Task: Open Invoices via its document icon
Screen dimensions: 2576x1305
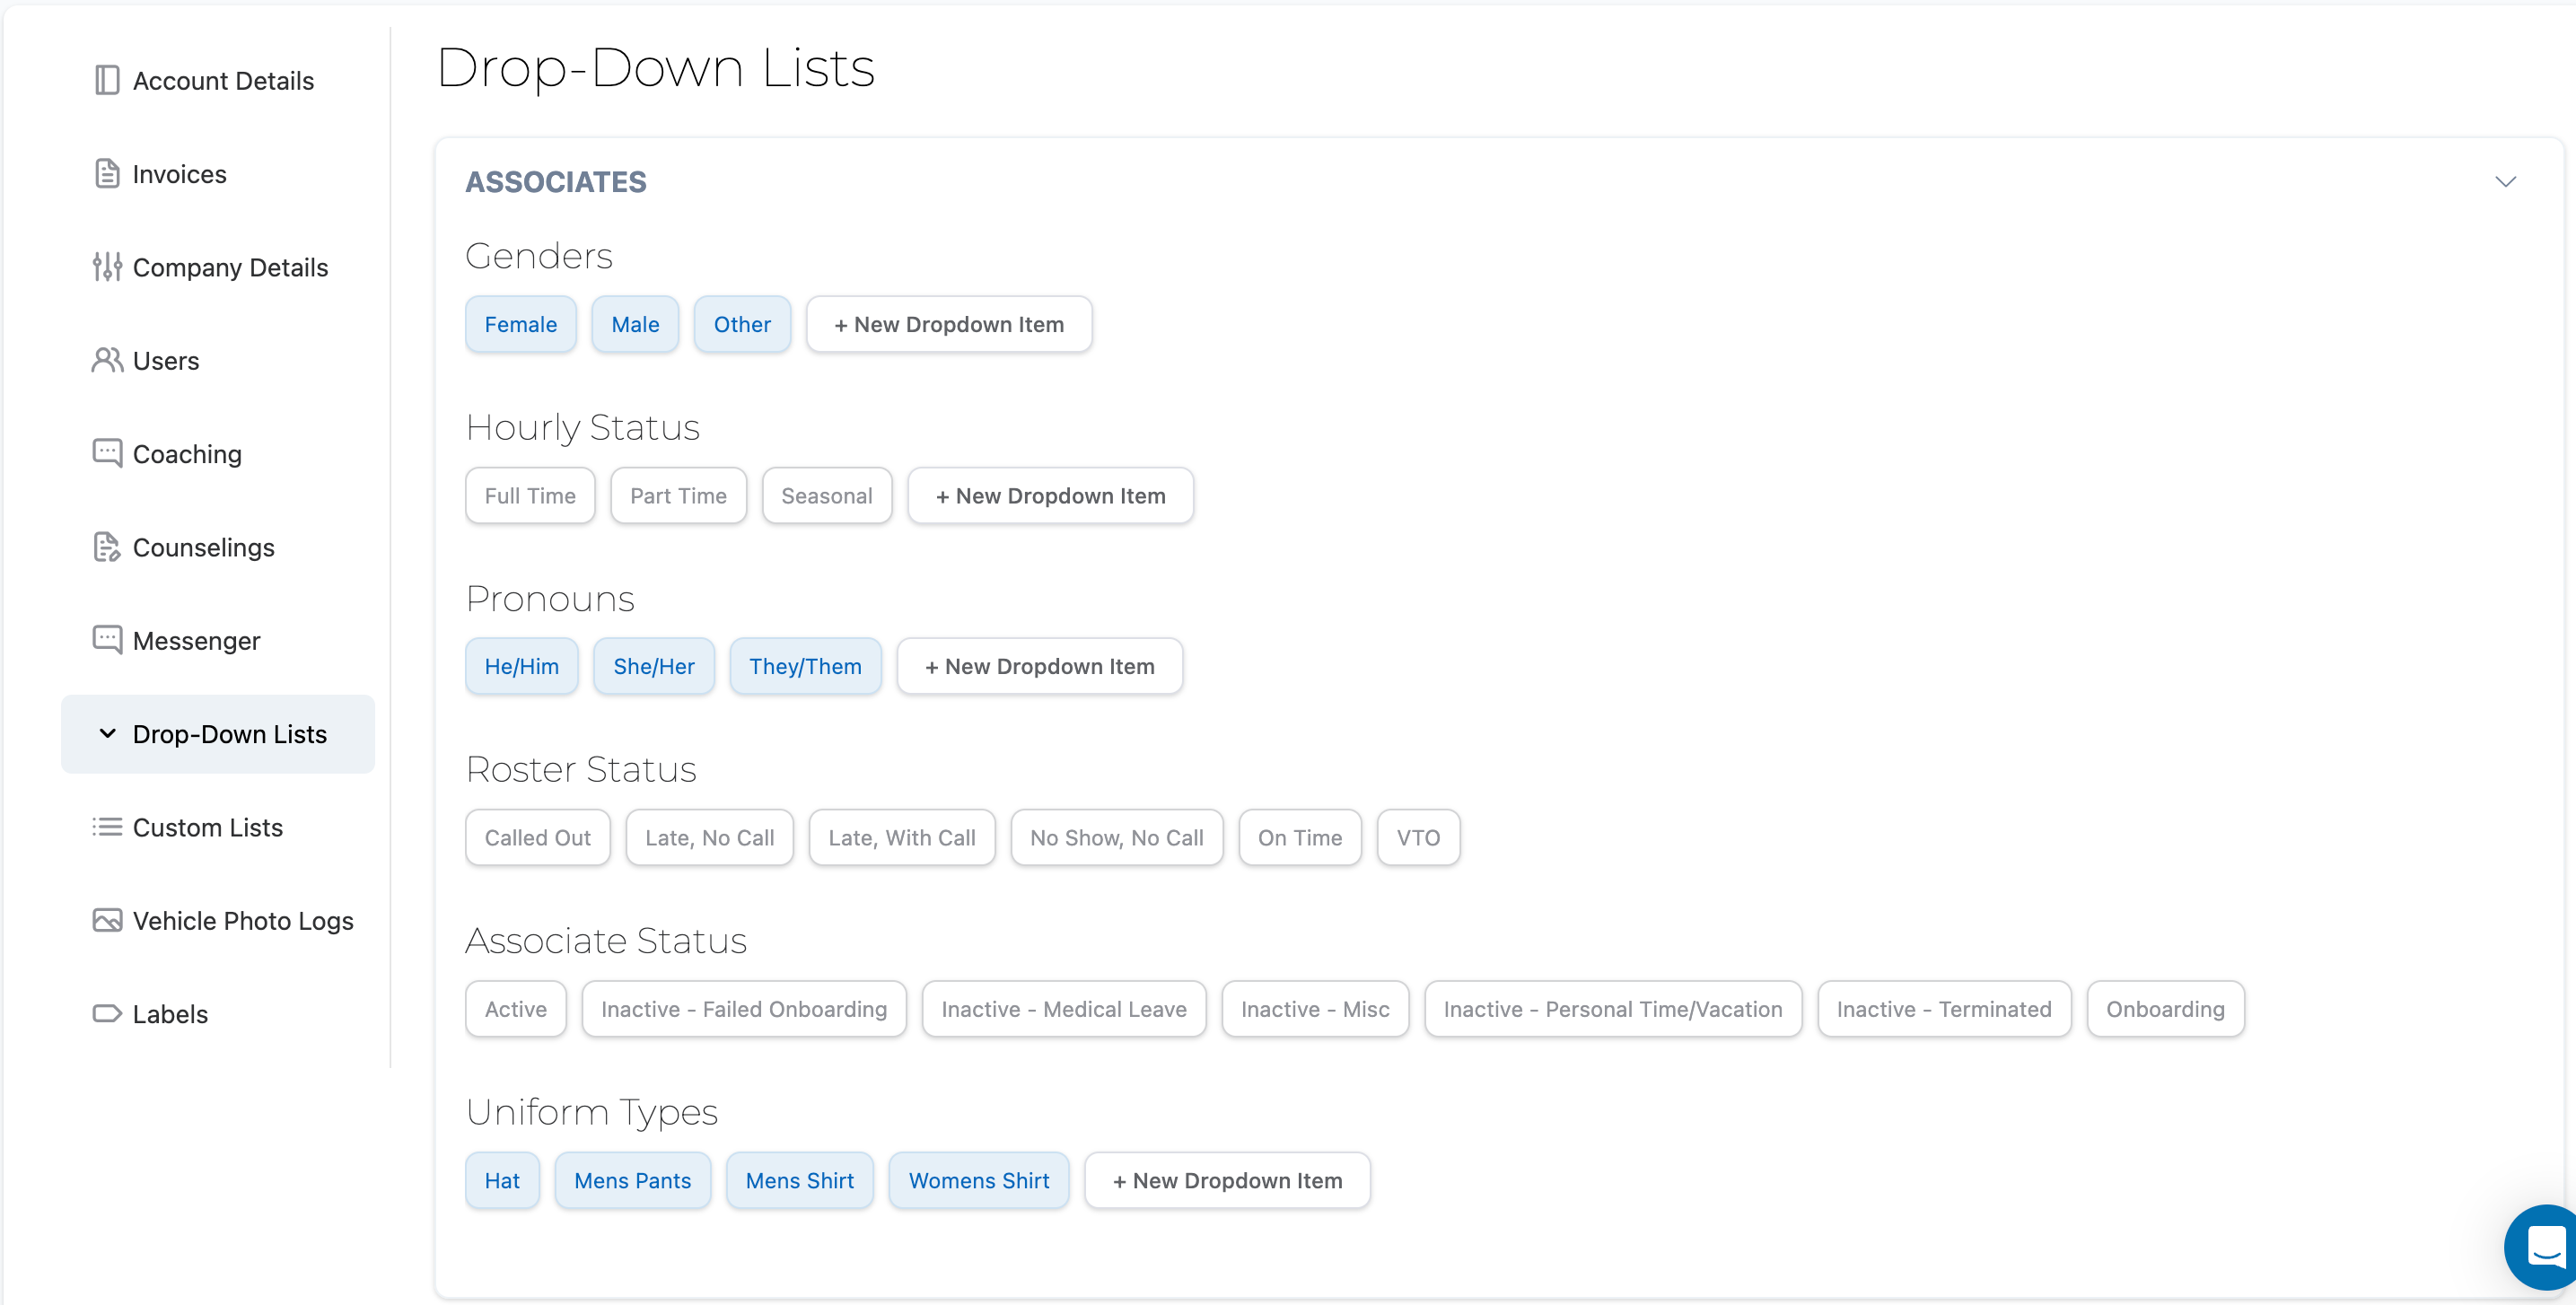Action: click(107, 174)
